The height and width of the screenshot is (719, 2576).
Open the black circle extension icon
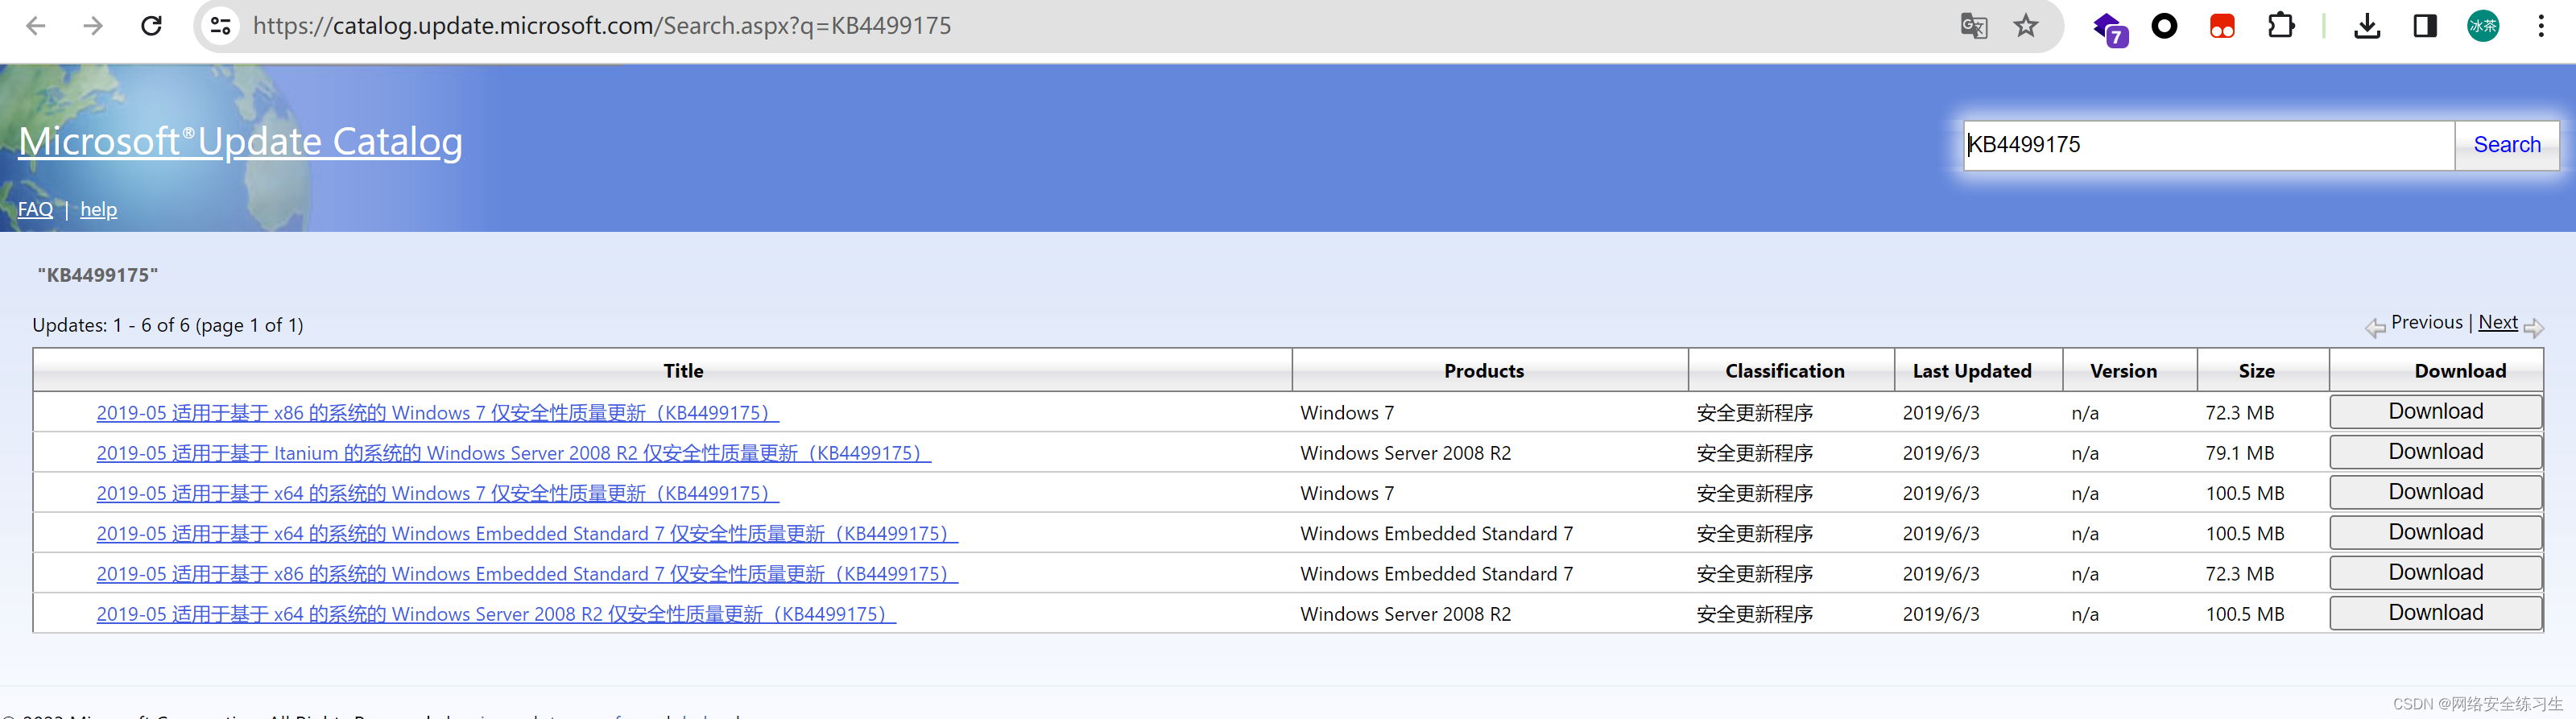pyautogui.click(x=2164, y=26)
